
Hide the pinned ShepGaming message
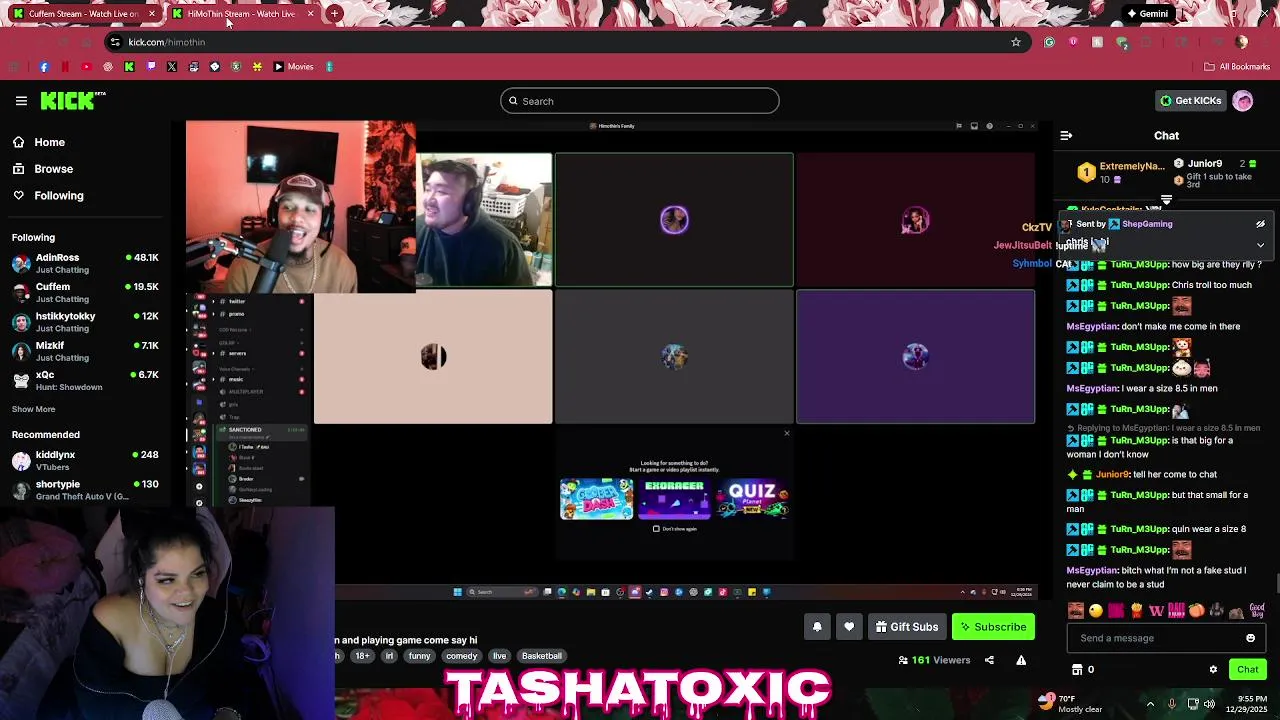[x=1260, y=224]
